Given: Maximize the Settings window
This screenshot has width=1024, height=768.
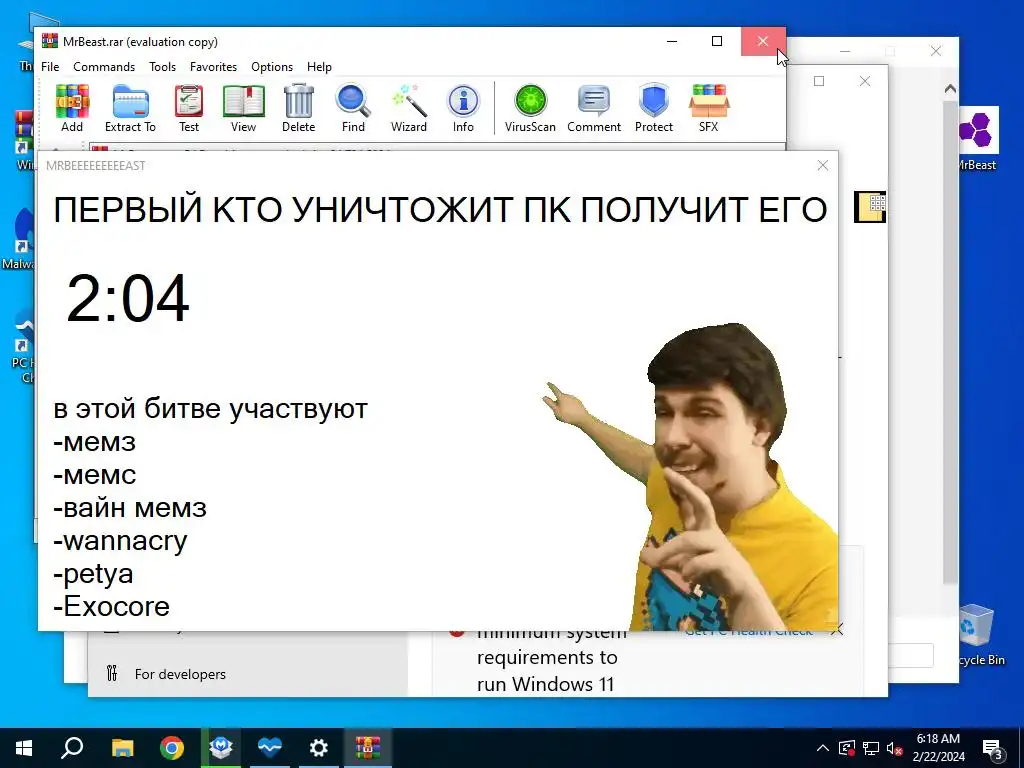Looking at the screenshot, I should 819,81.
